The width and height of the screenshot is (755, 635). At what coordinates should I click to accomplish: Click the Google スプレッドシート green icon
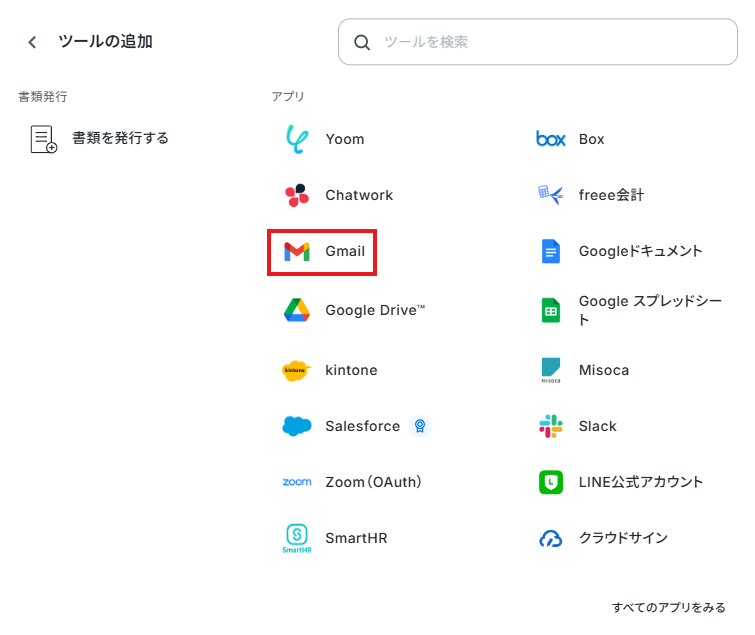coord(551,310)
